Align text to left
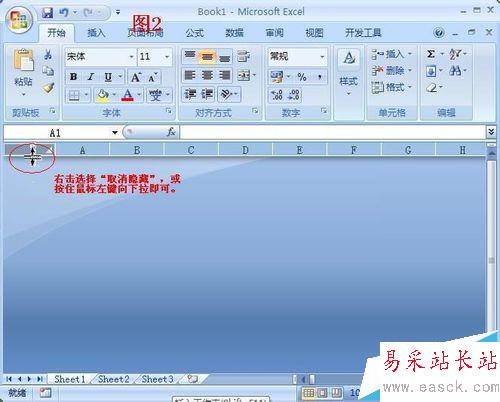 (x=190, y=76)
